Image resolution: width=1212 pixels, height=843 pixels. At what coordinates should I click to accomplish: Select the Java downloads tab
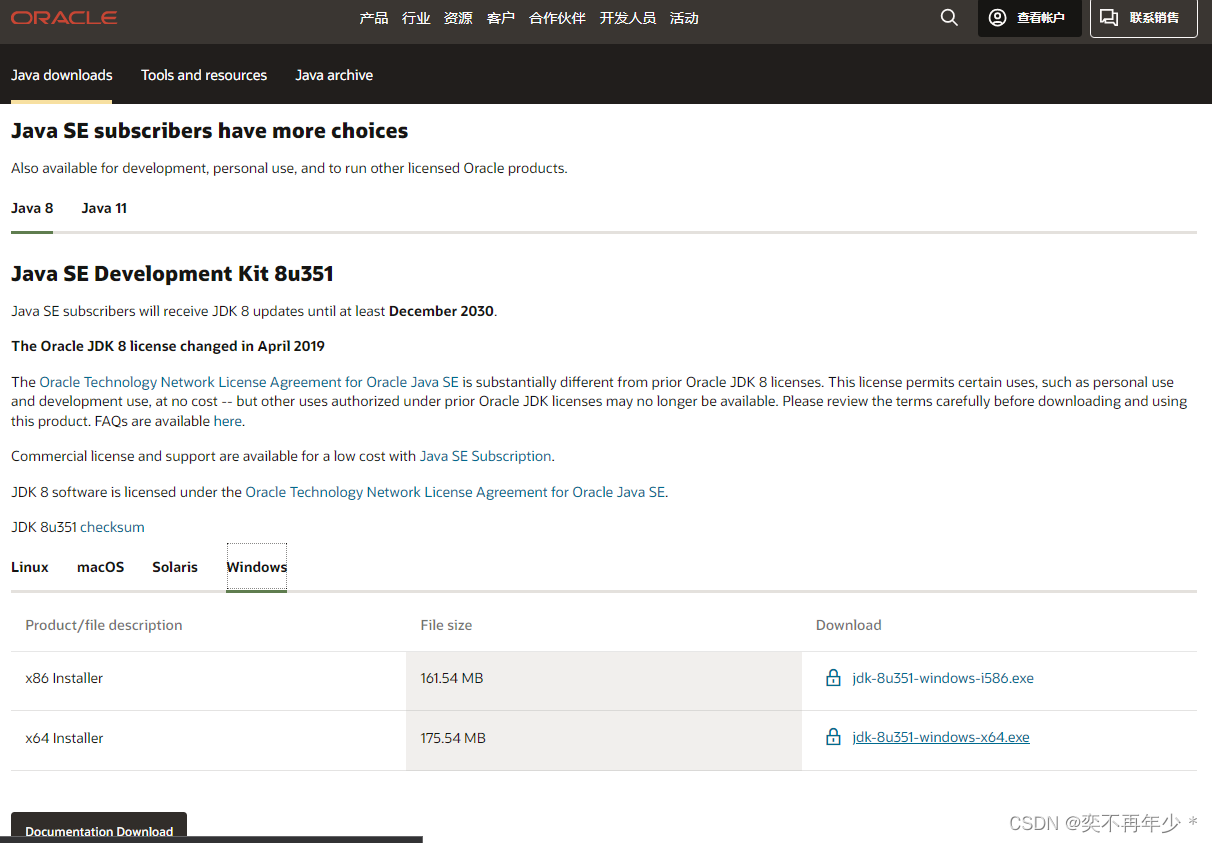pos(62,75)
